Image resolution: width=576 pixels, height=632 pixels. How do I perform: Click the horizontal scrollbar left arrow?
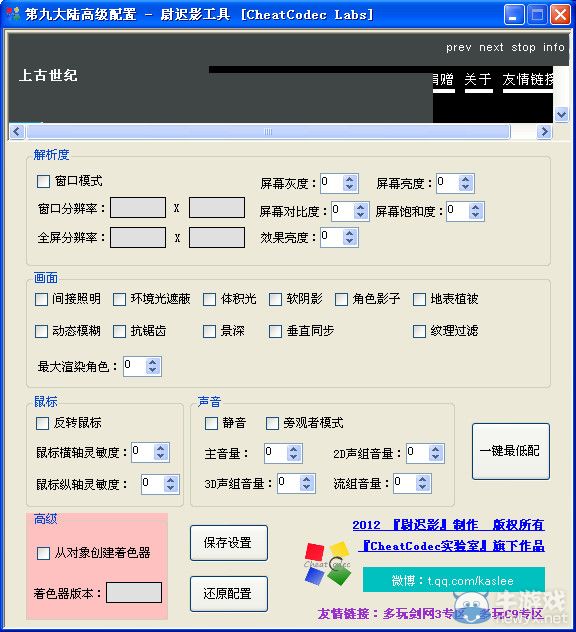(17, 131)
